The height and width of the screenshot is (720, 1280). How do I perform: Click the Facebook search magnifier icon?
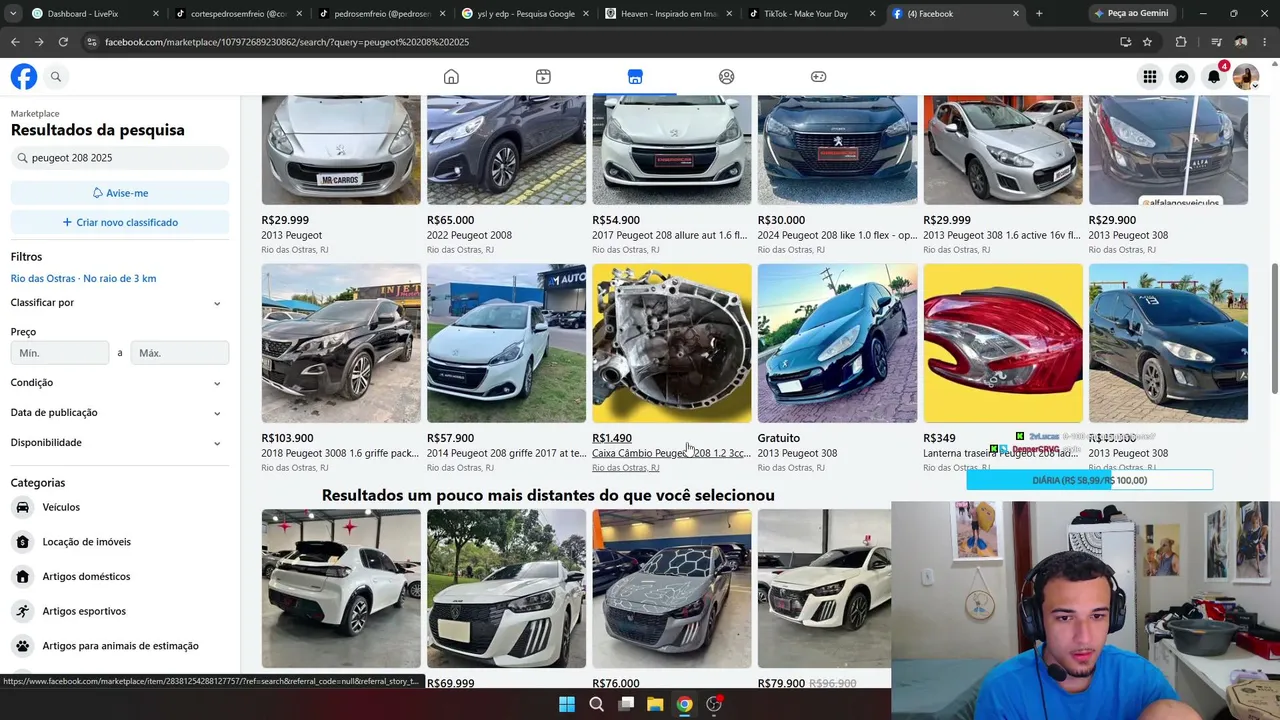[56, 77]
